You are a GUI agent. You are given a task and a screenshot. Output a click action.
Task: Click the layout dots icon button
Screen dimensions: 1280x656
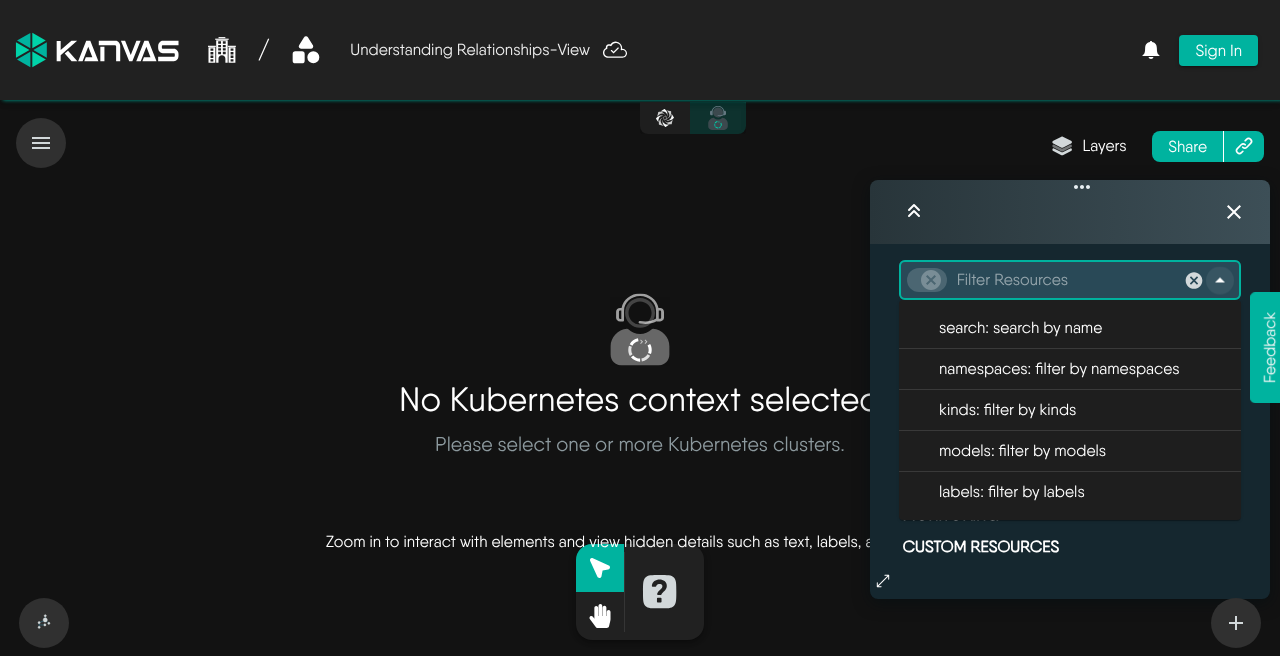coord(44,623)
